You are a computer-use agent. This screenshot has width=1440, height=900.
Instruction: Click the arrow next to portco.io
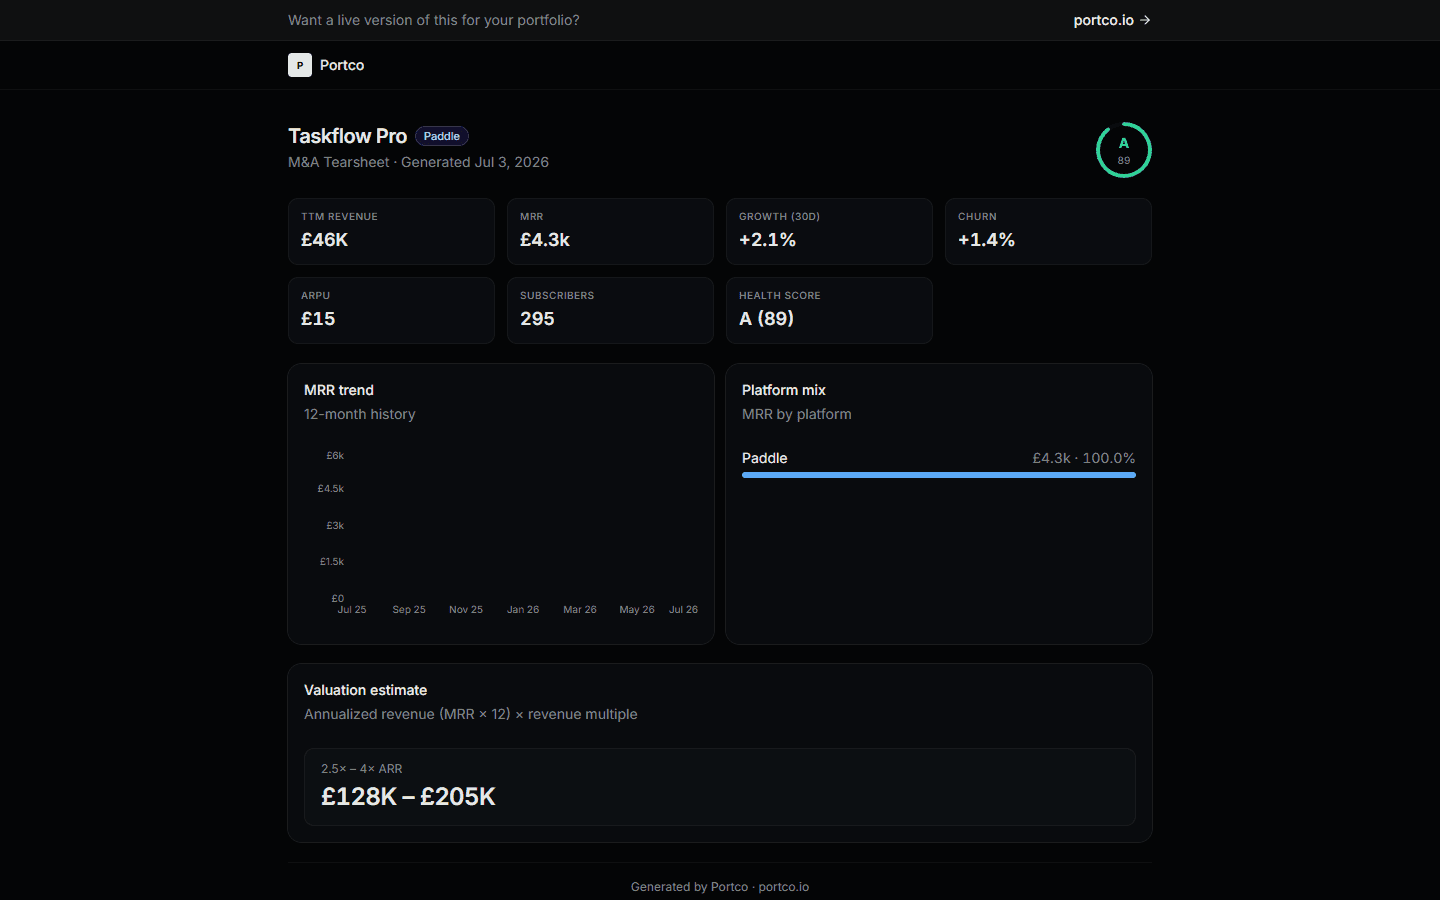(x=1145, y=20)
